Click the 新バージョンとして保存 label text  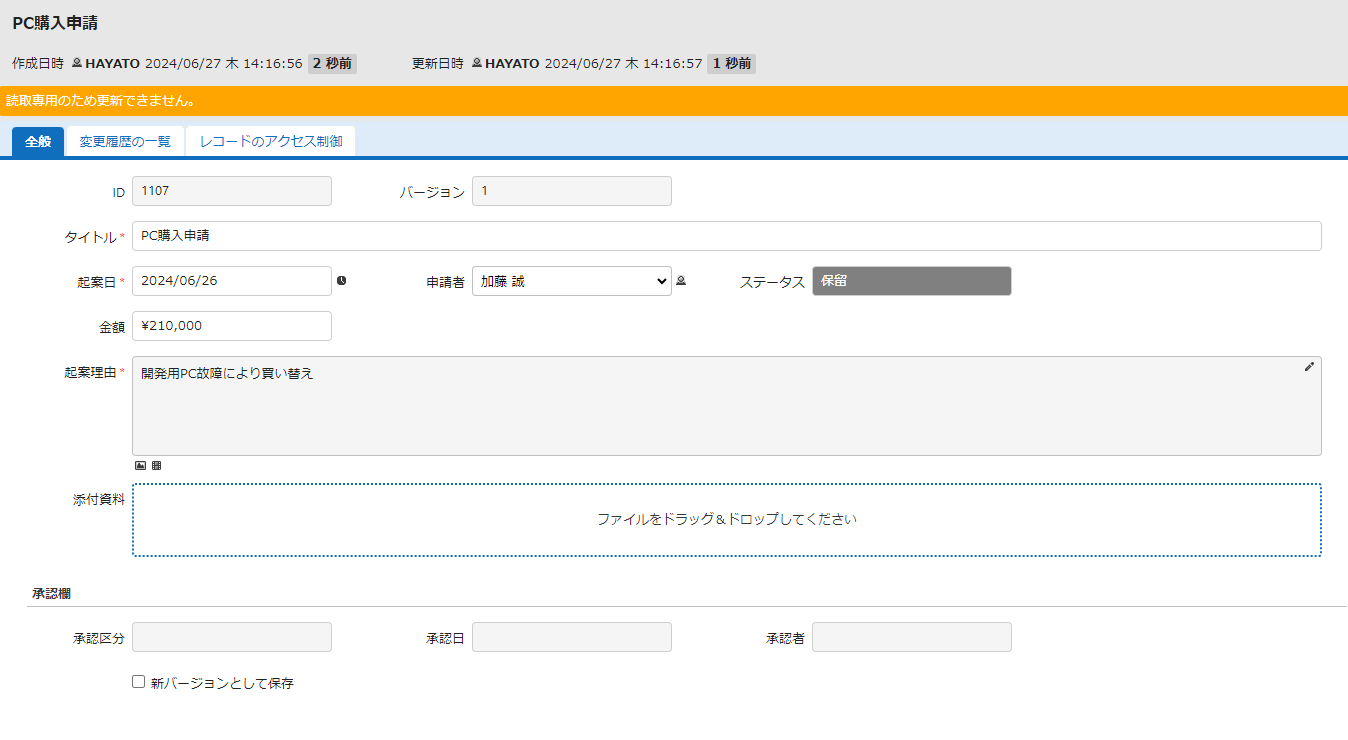pos(222,683)
